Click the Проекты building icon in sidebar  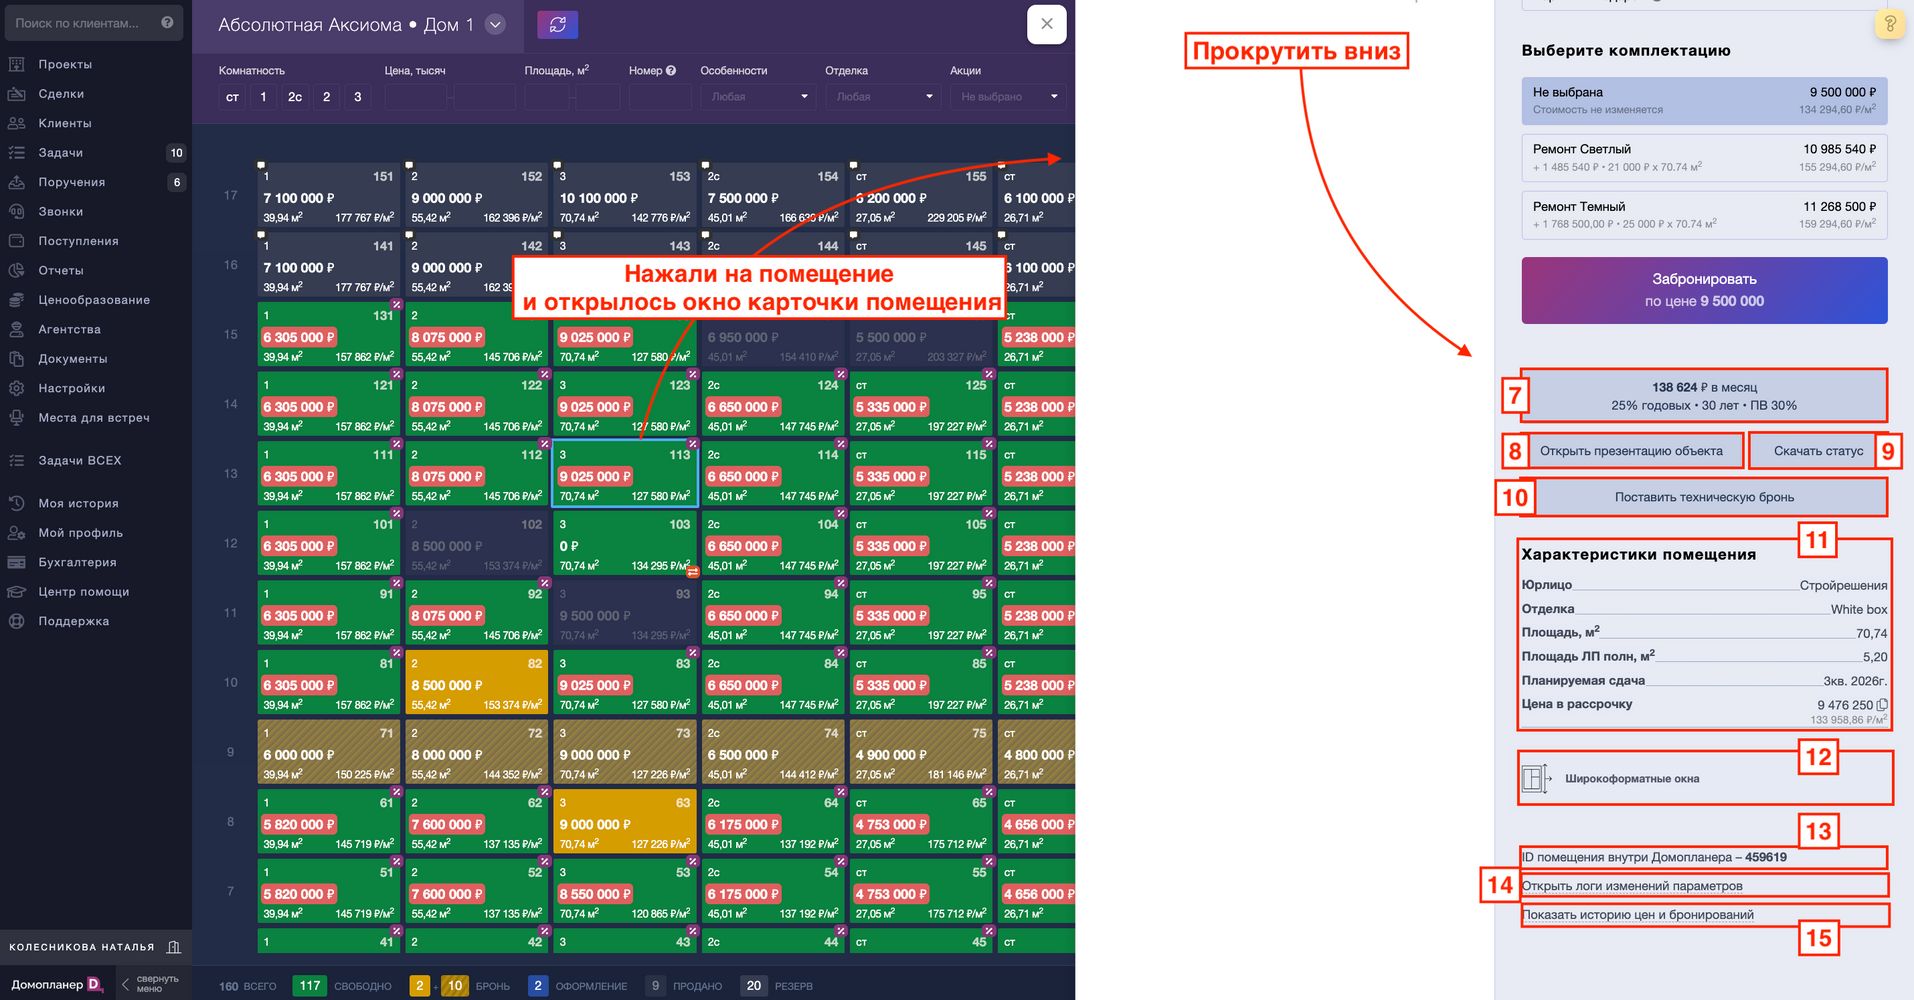click(x=16, y=64)
